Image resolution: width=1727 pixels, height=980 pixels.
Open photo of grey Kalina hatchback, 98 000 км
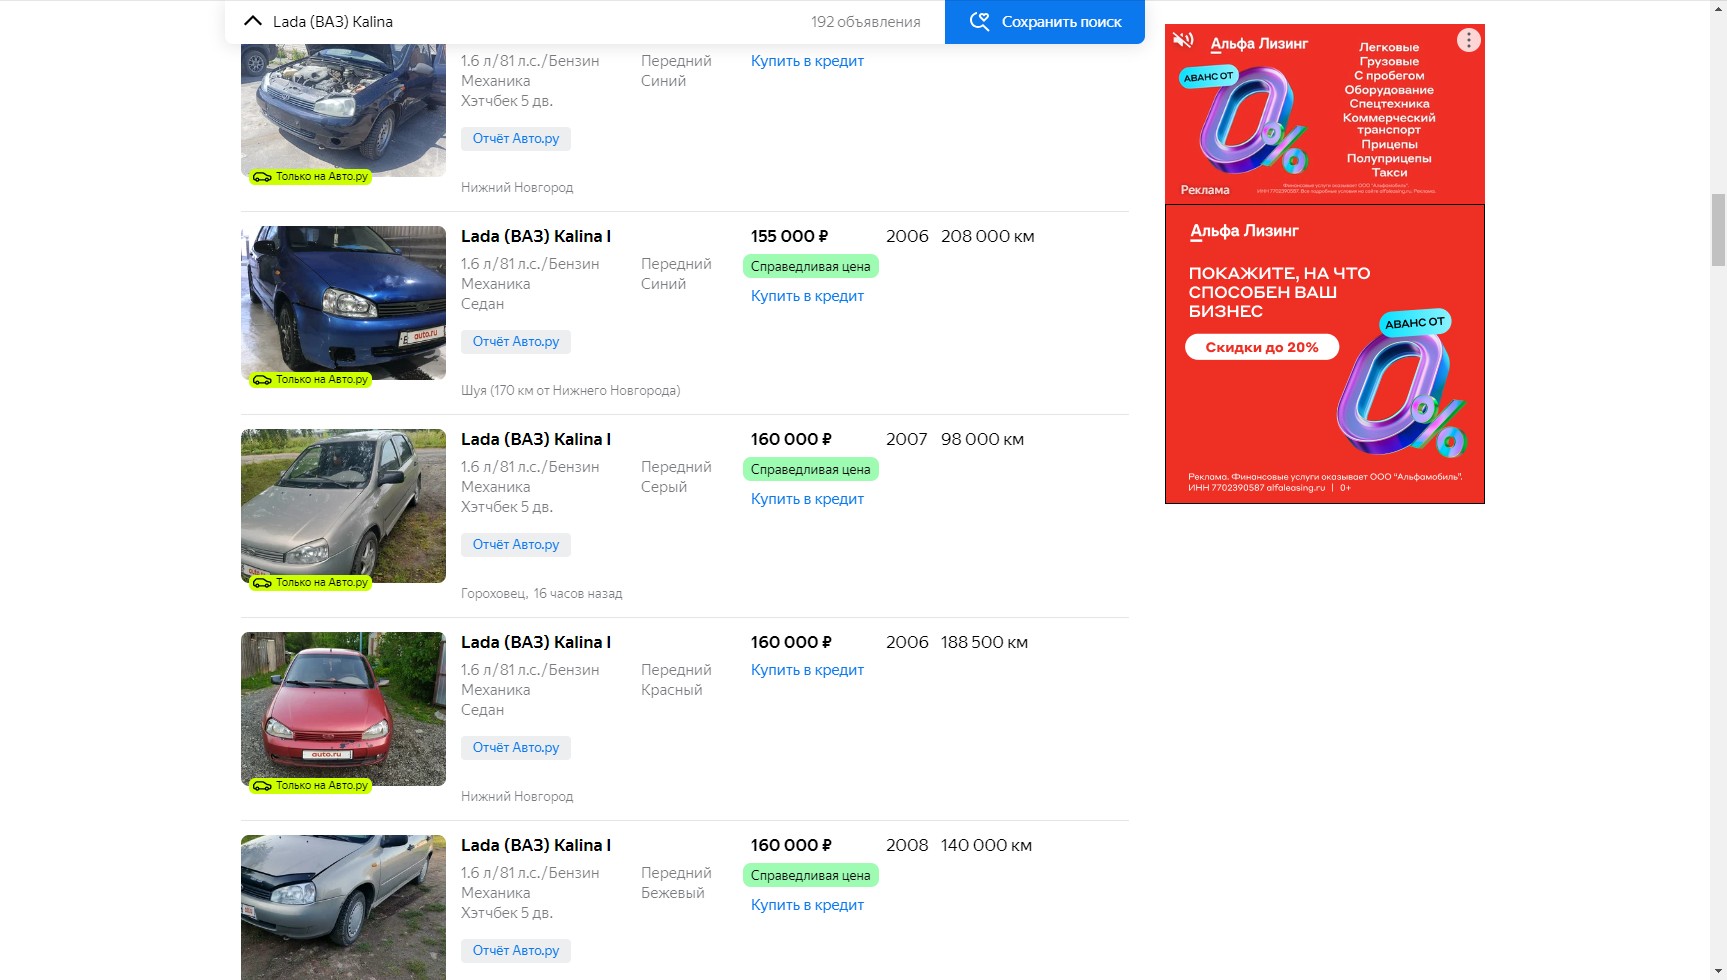coord(343,506)
